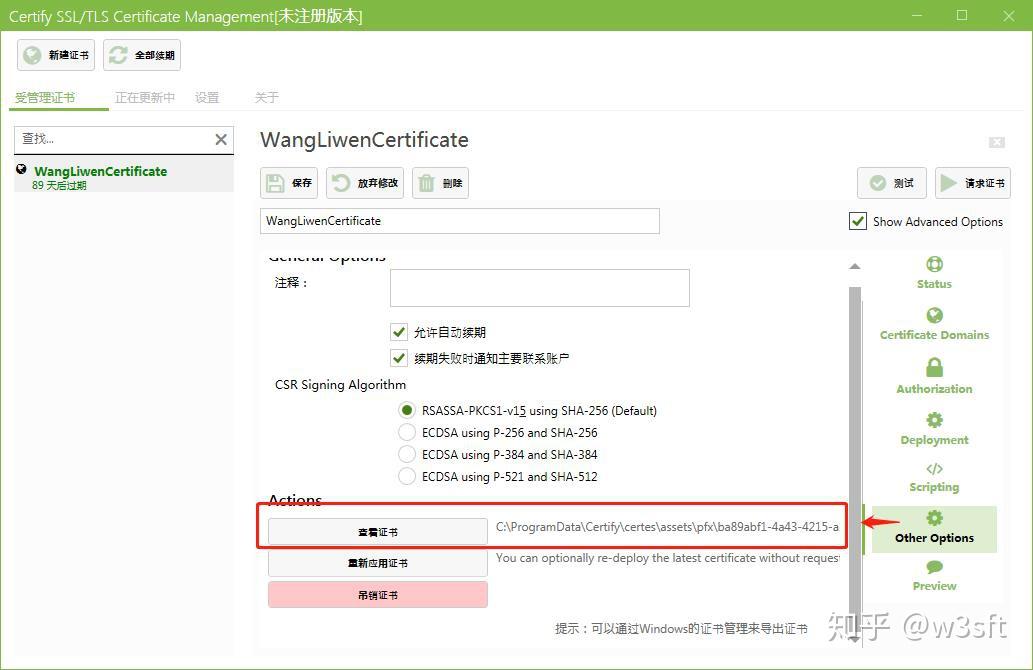This screenshot has height=670, width=1033.
Task: Open the Authorization lock section
Action: point(934,376)
